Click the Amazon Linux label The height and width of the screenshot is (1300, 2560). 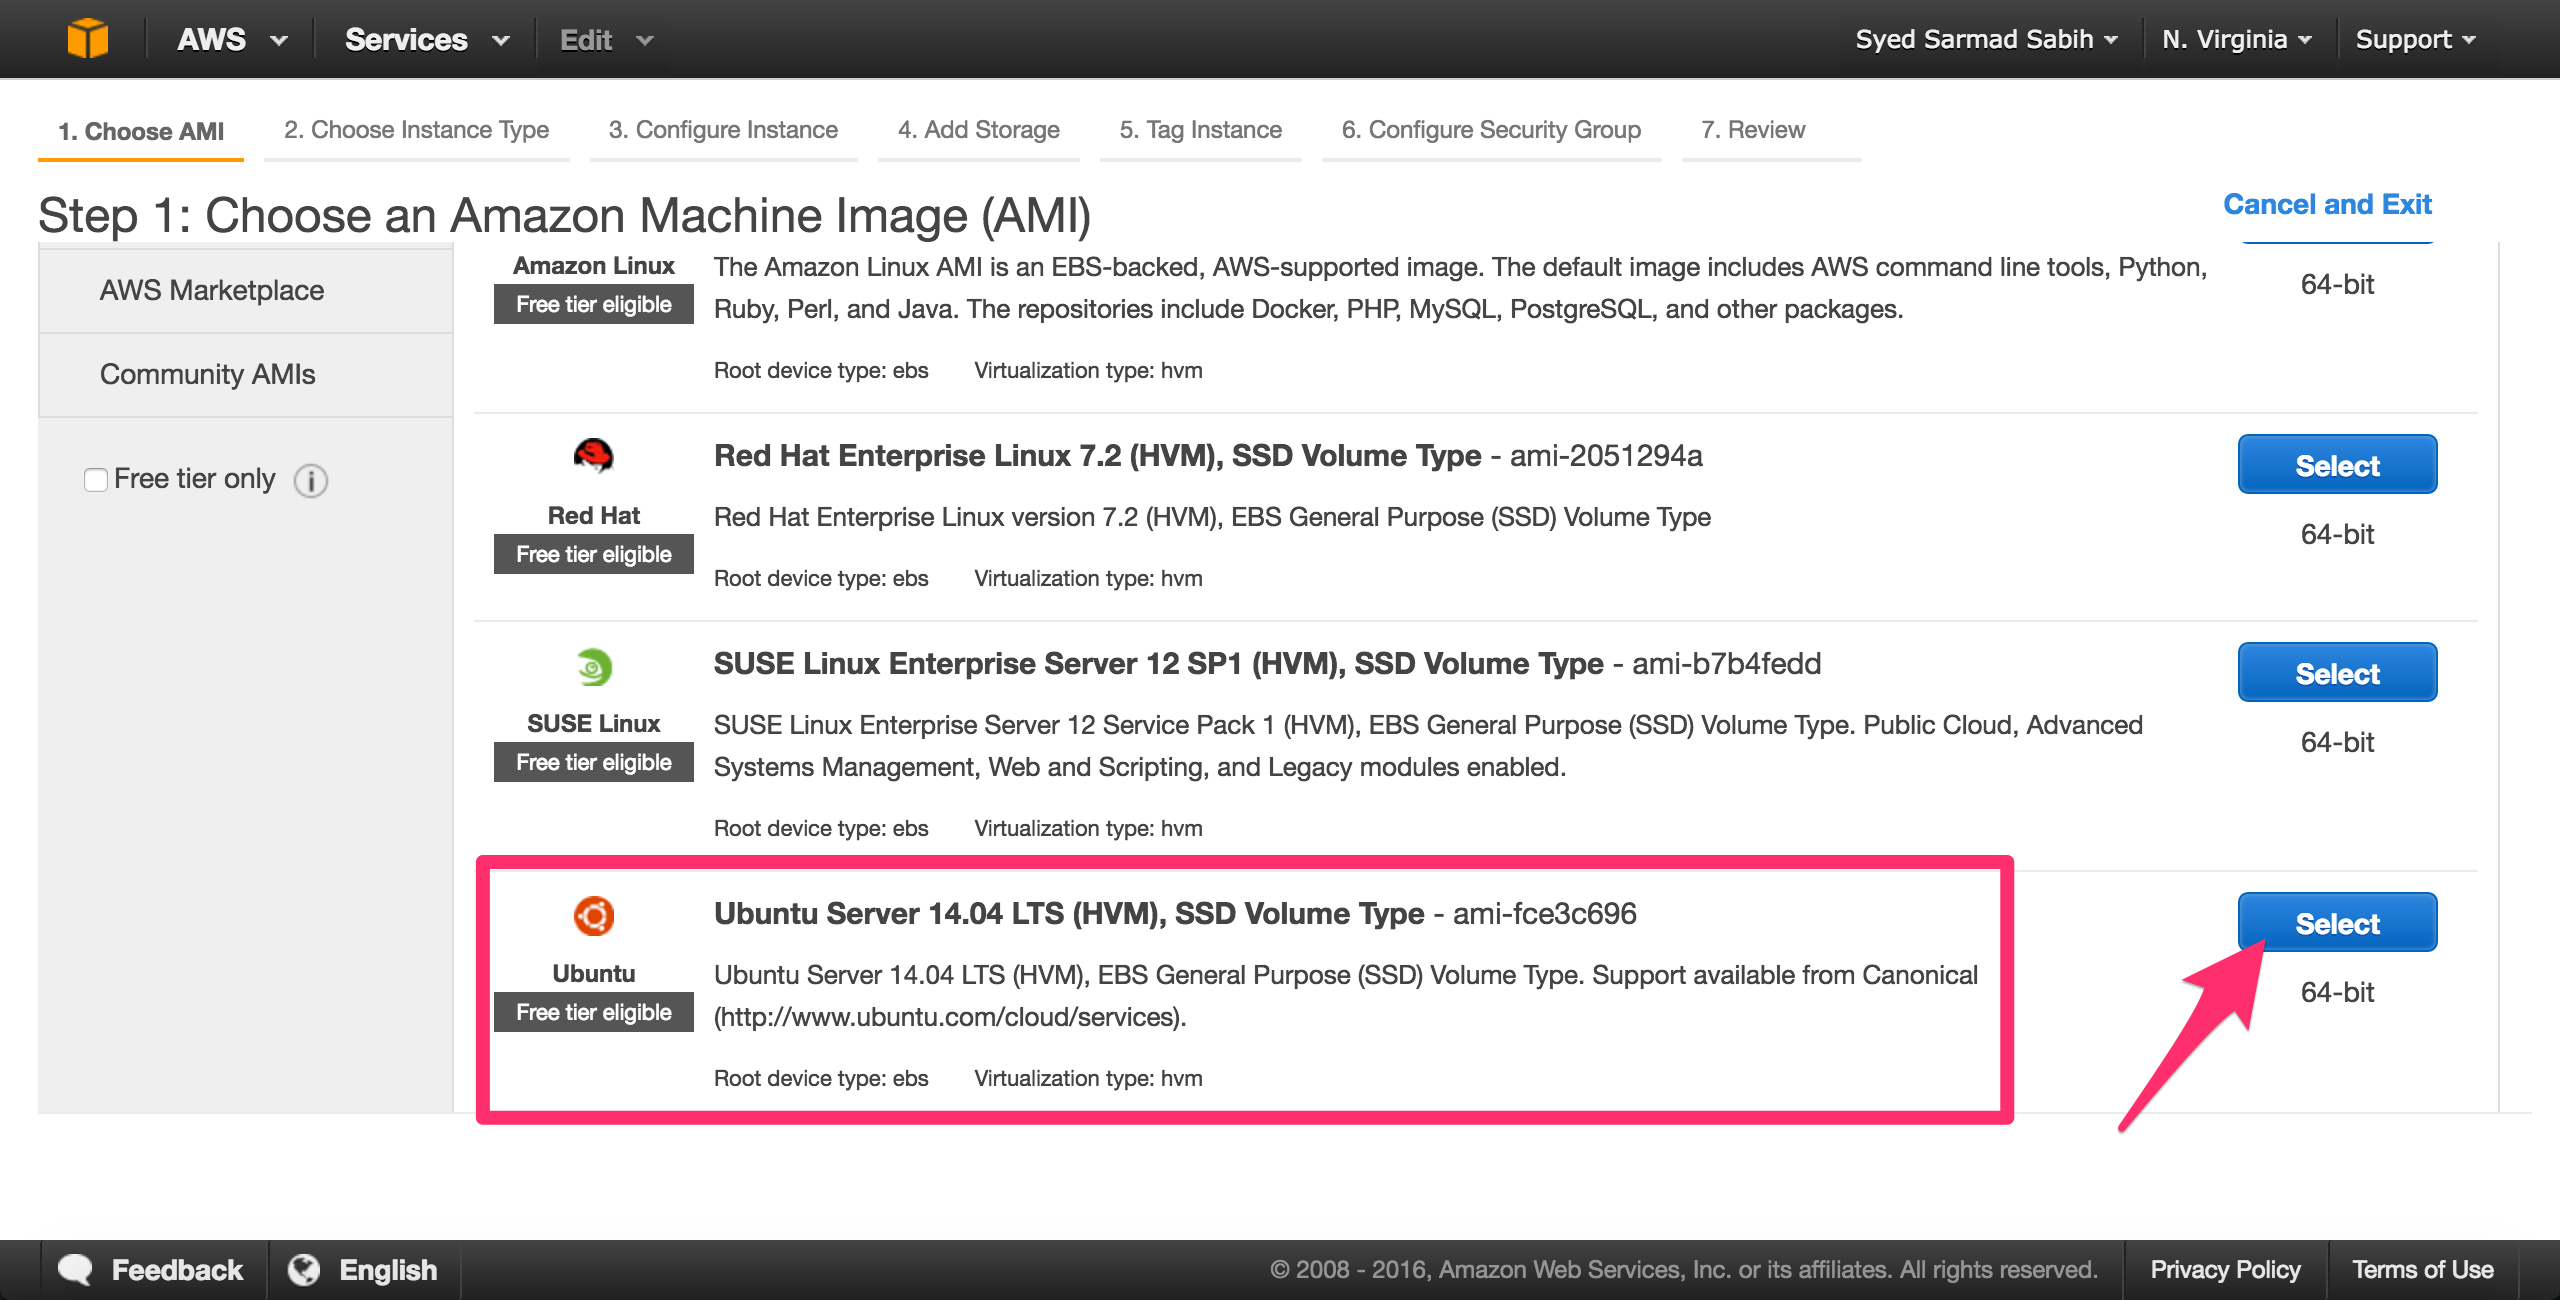point(594,266)
